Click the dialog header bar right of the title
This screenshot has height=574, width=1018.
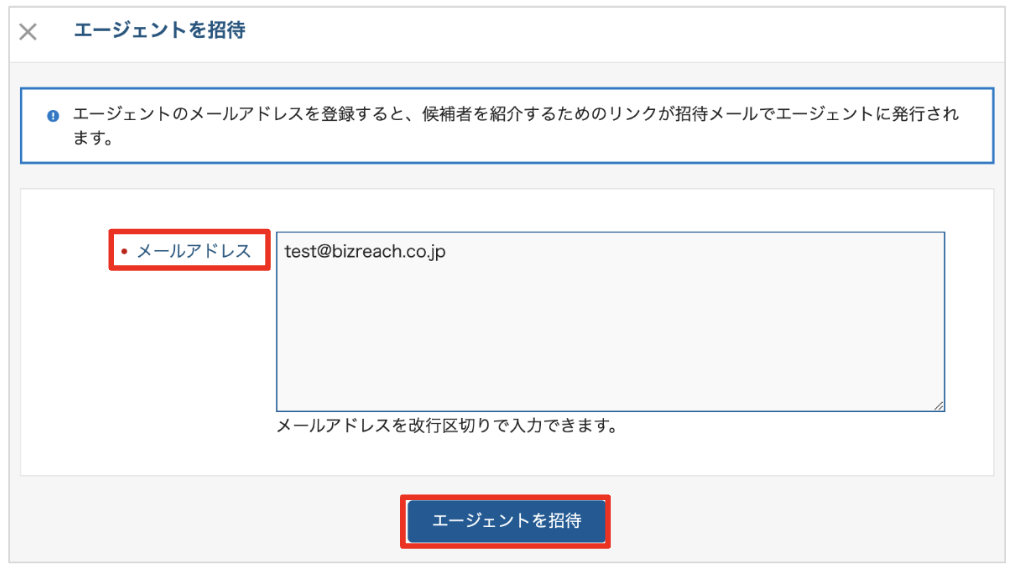point(620,32)
